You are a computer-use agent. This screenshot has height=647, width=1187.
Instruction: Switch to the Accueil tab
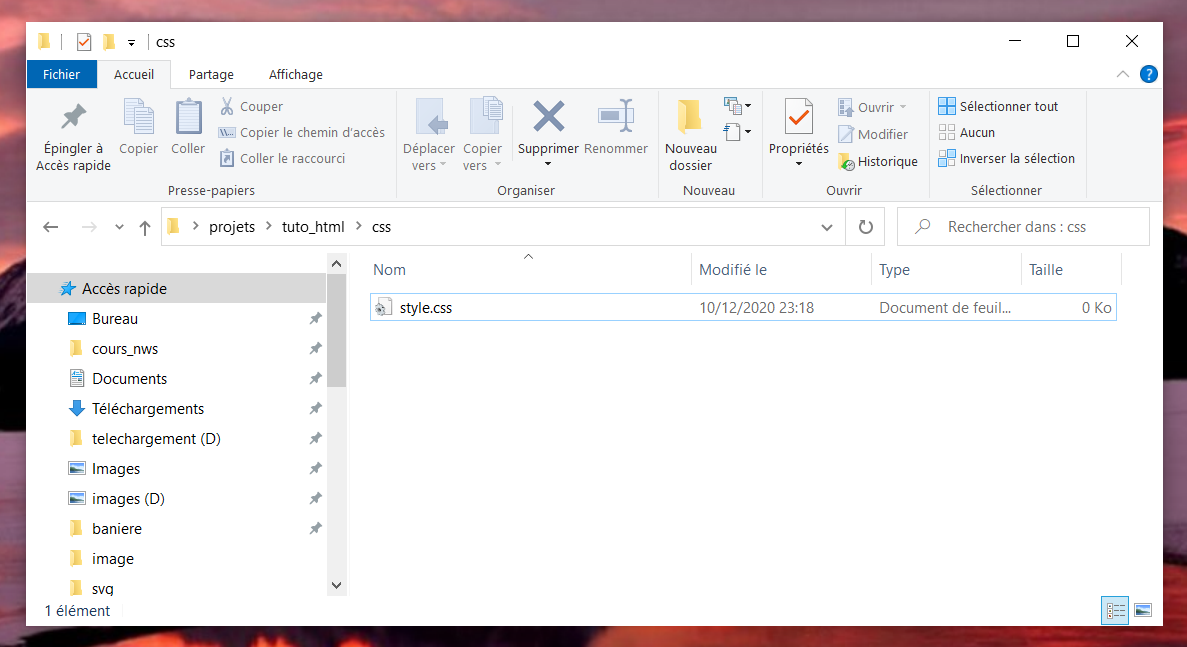(x=134, y=74)
